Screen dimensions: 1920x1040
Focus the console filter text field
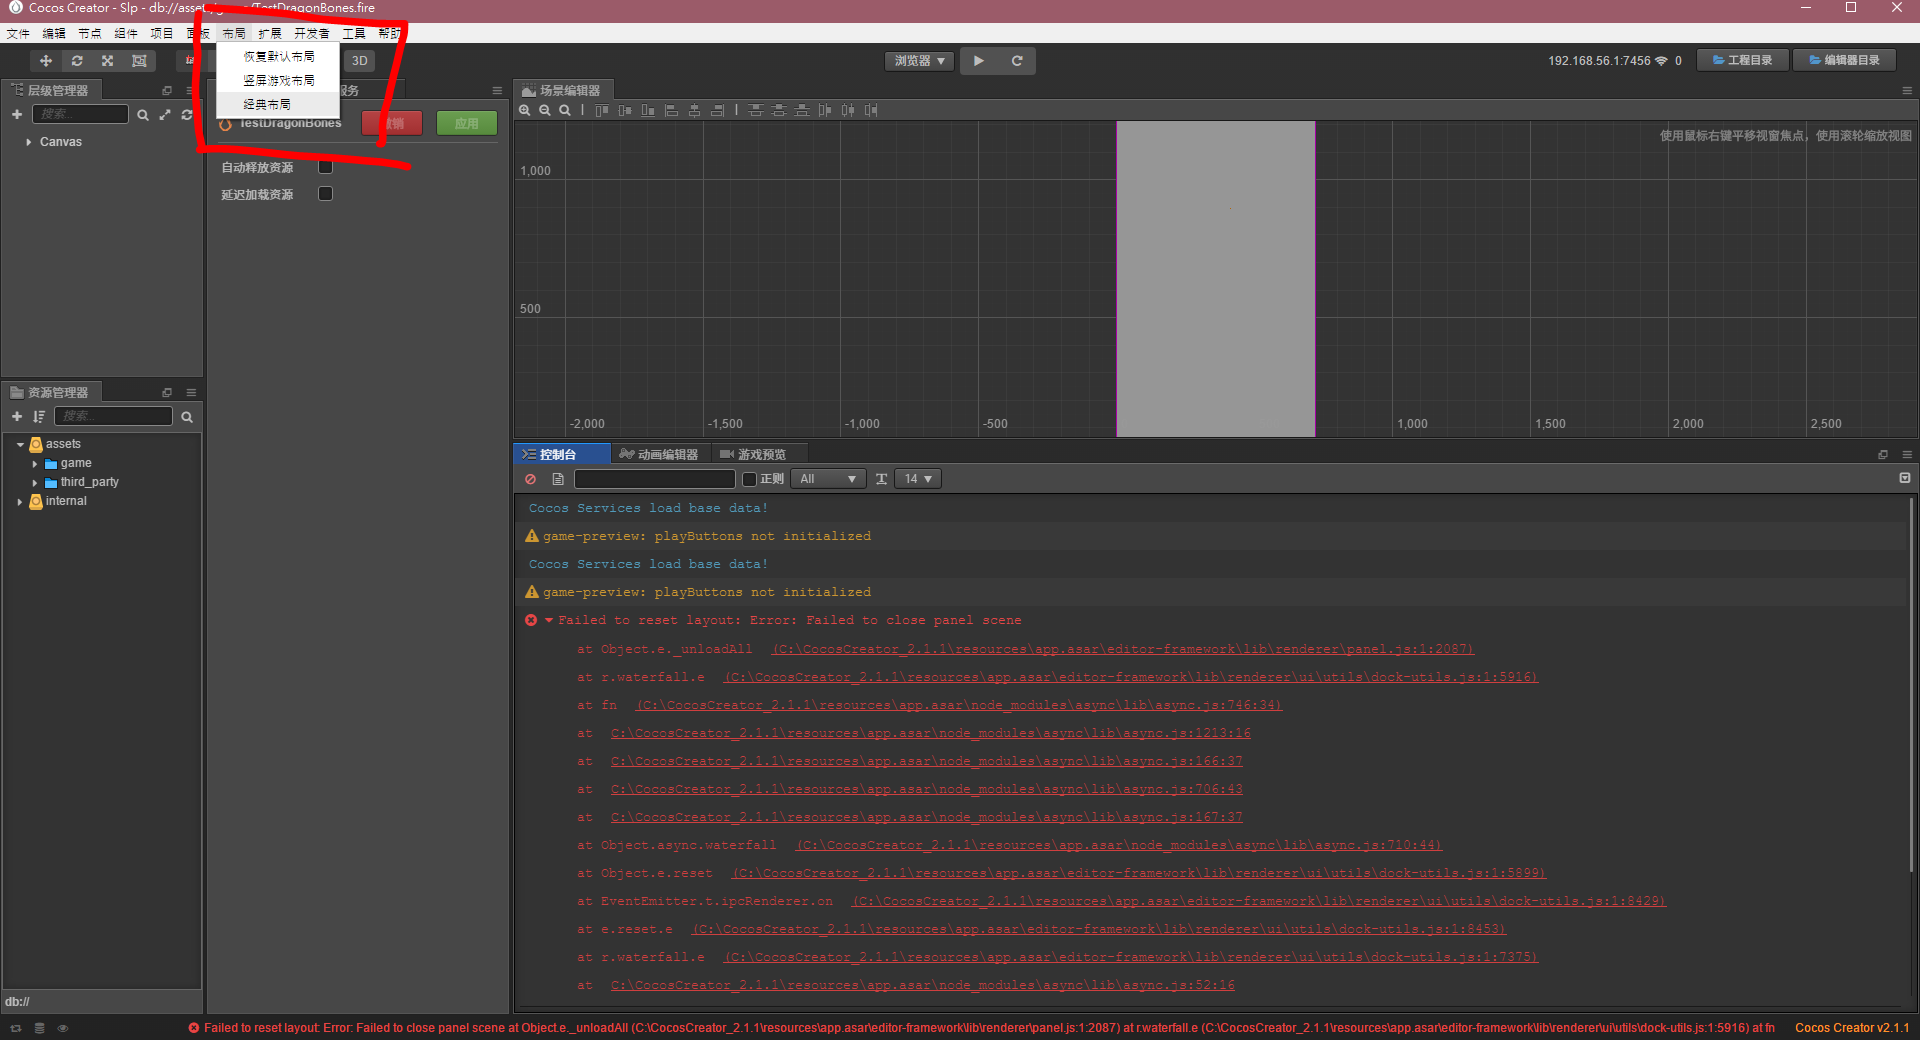[x=654, y=479]
